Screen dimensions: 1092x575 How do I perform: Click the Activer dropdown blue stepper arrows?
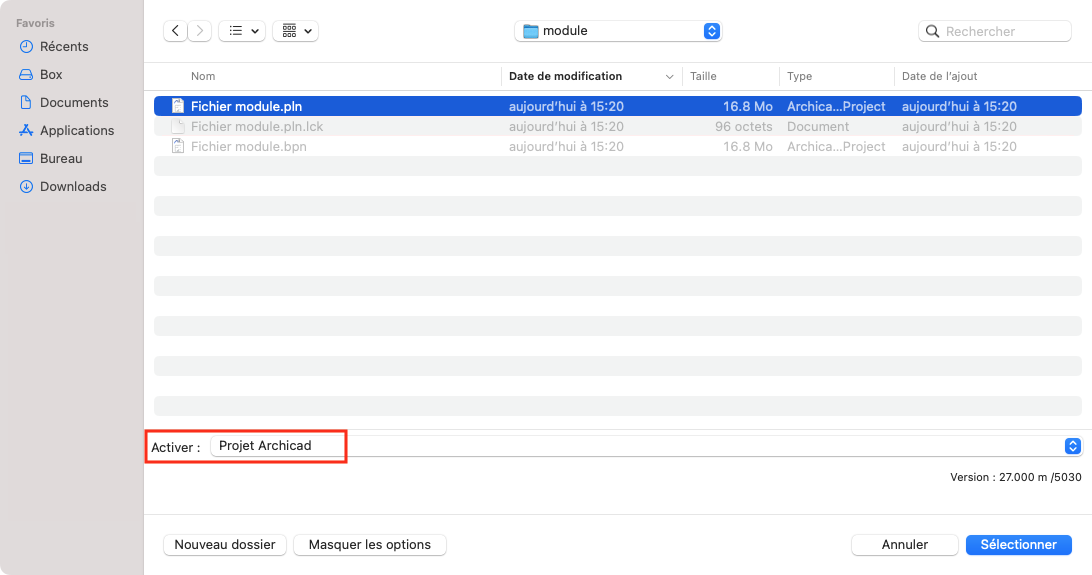1072,446
